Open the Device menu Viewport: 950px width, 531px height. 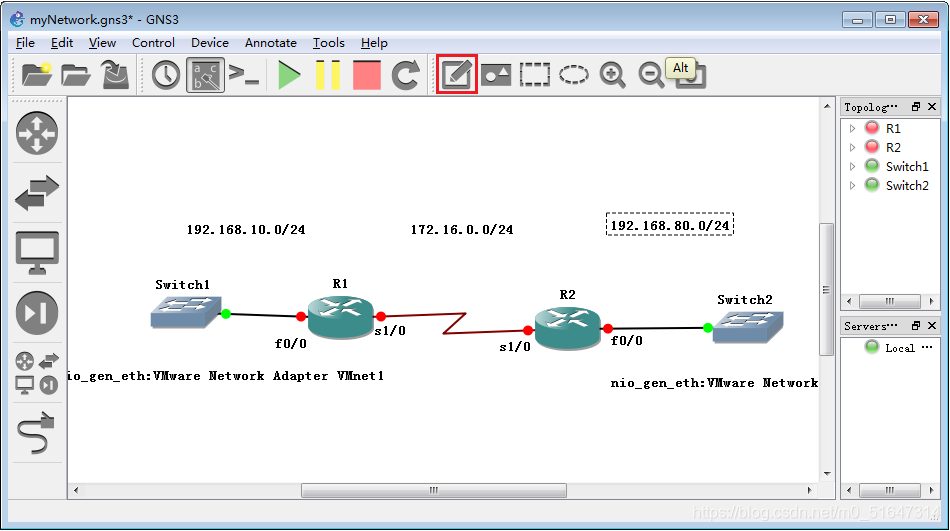210,42
